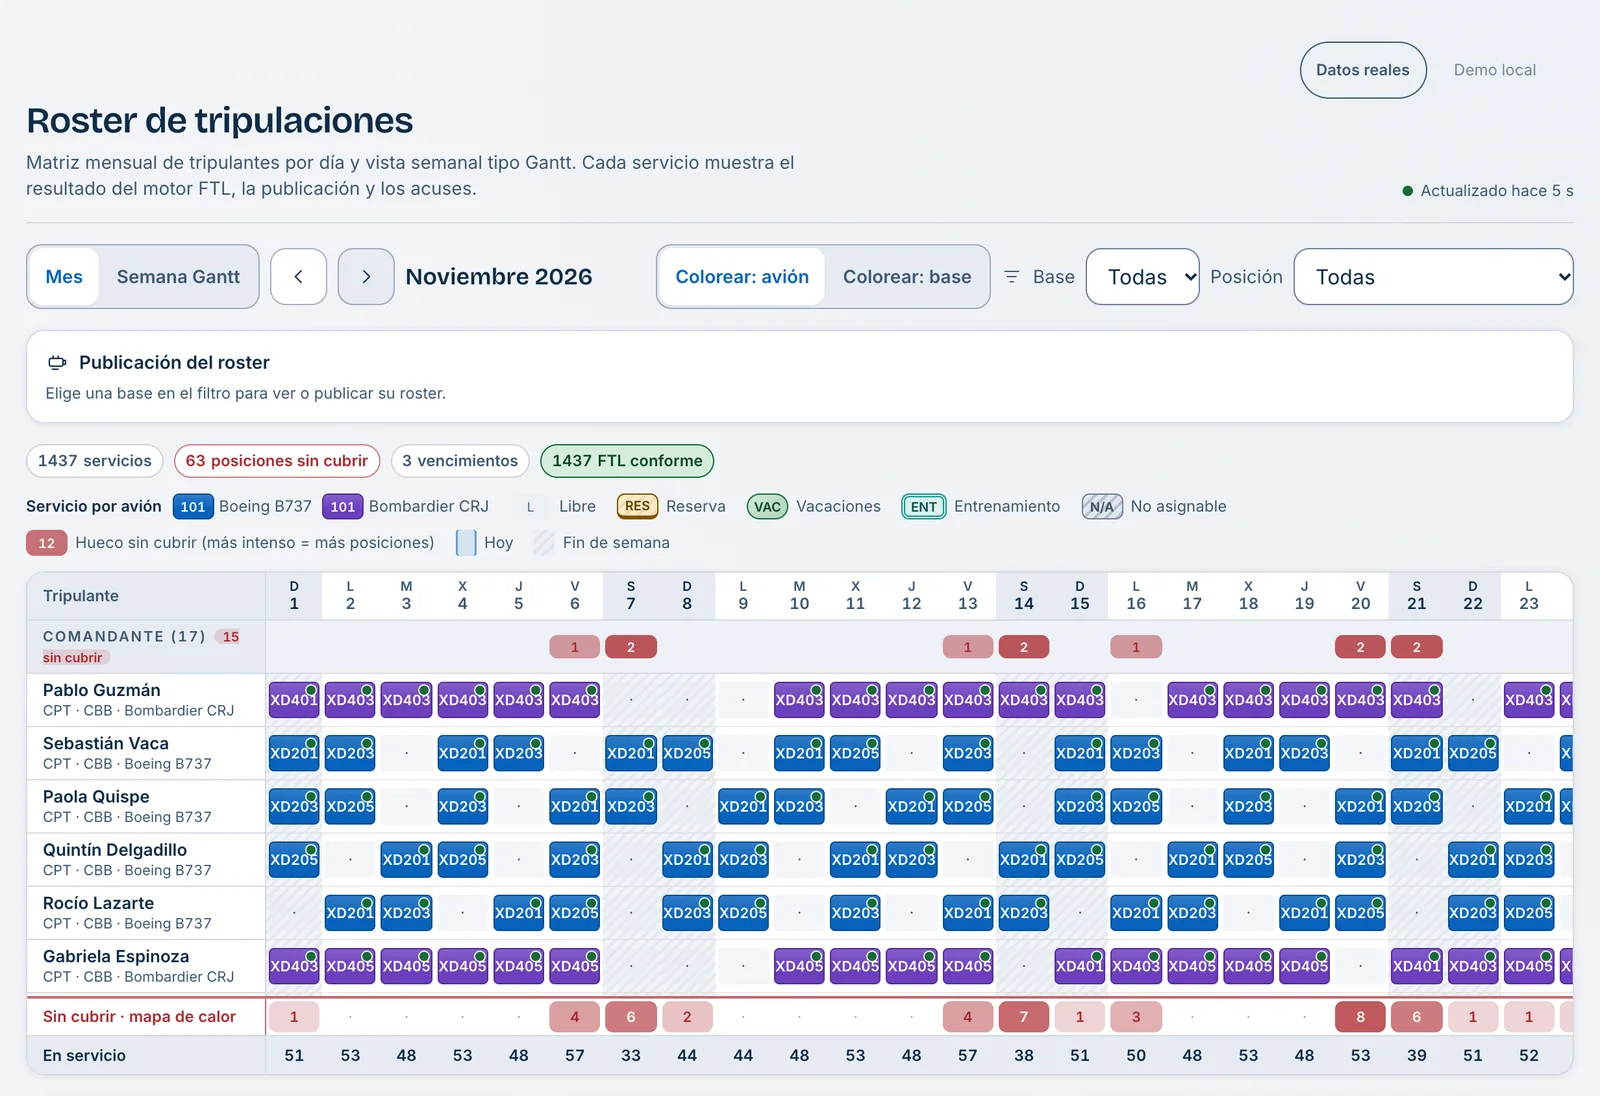Screen dimensions: 1600x1096
Task: Select the Gabriela Espinoza crew row name
Action: click(116, 956)
